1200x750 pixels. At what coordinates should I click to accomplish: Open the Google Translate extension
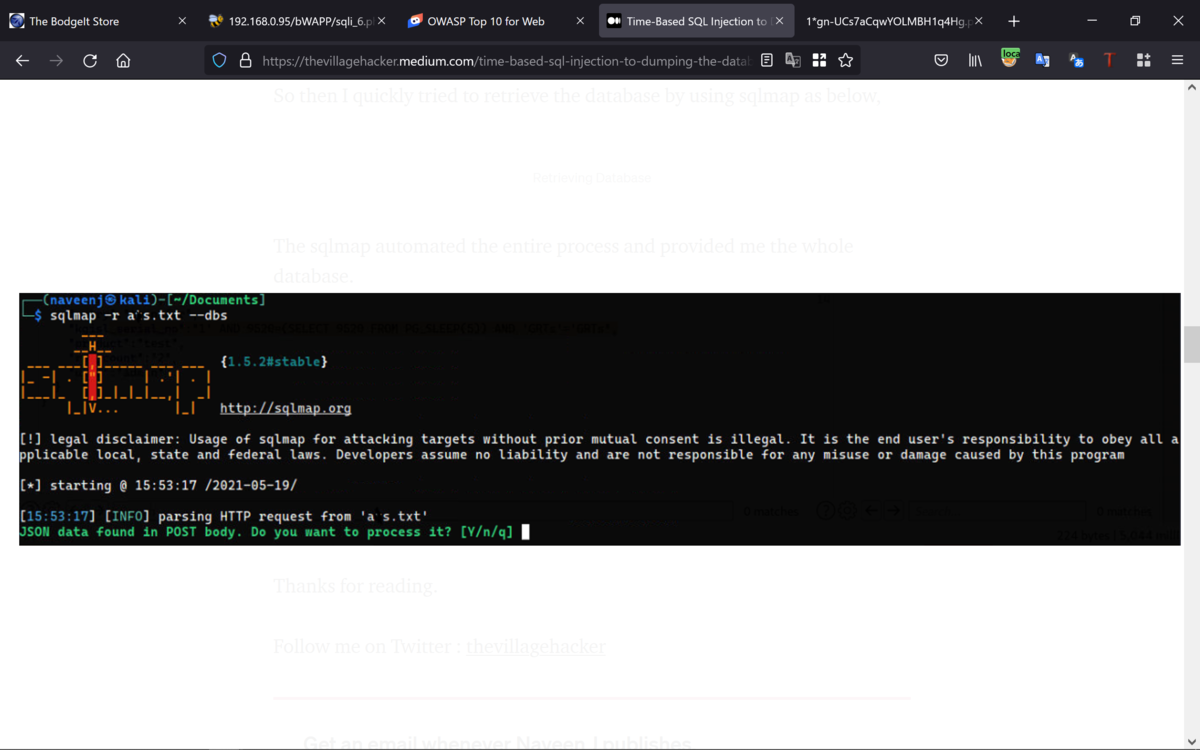[x=1042, y=61]
